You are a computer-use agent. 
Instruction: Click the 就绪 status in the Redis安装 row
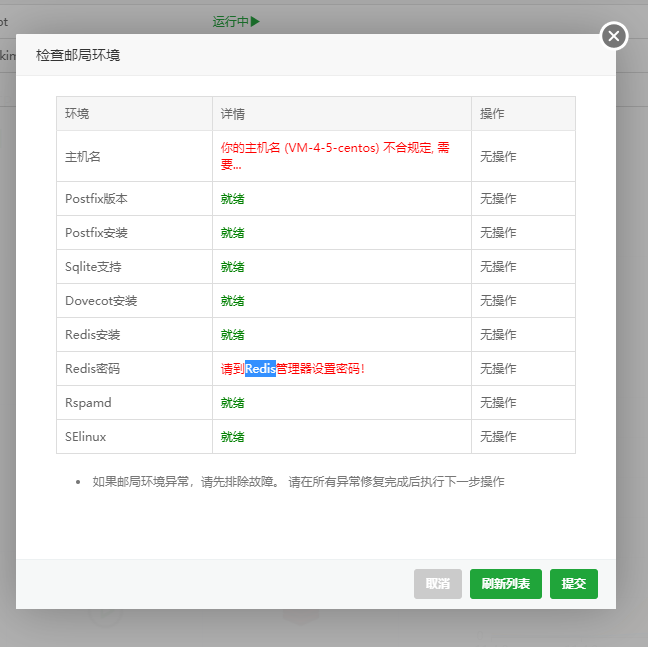click(x=232, y=334)
